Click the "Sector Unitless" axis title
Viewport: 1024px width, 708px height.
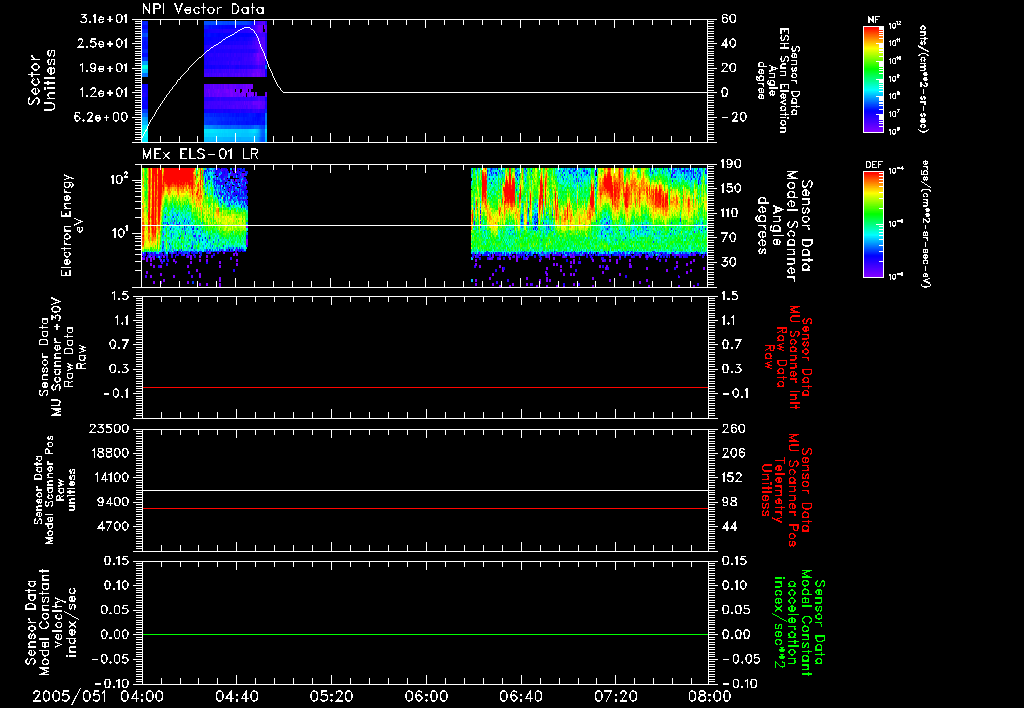tap(42, 80)
